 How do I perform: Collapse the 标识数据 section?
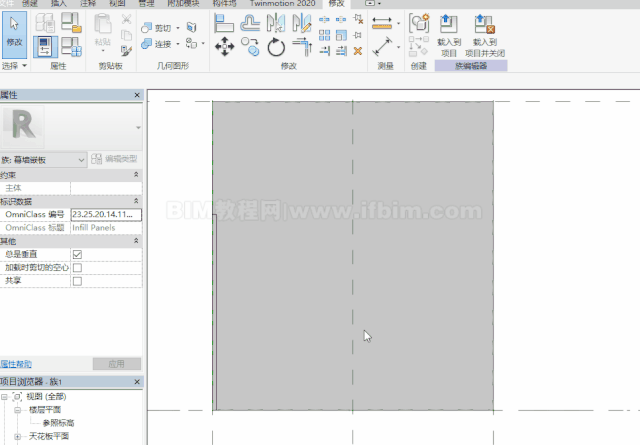click(x=136, y=201)
